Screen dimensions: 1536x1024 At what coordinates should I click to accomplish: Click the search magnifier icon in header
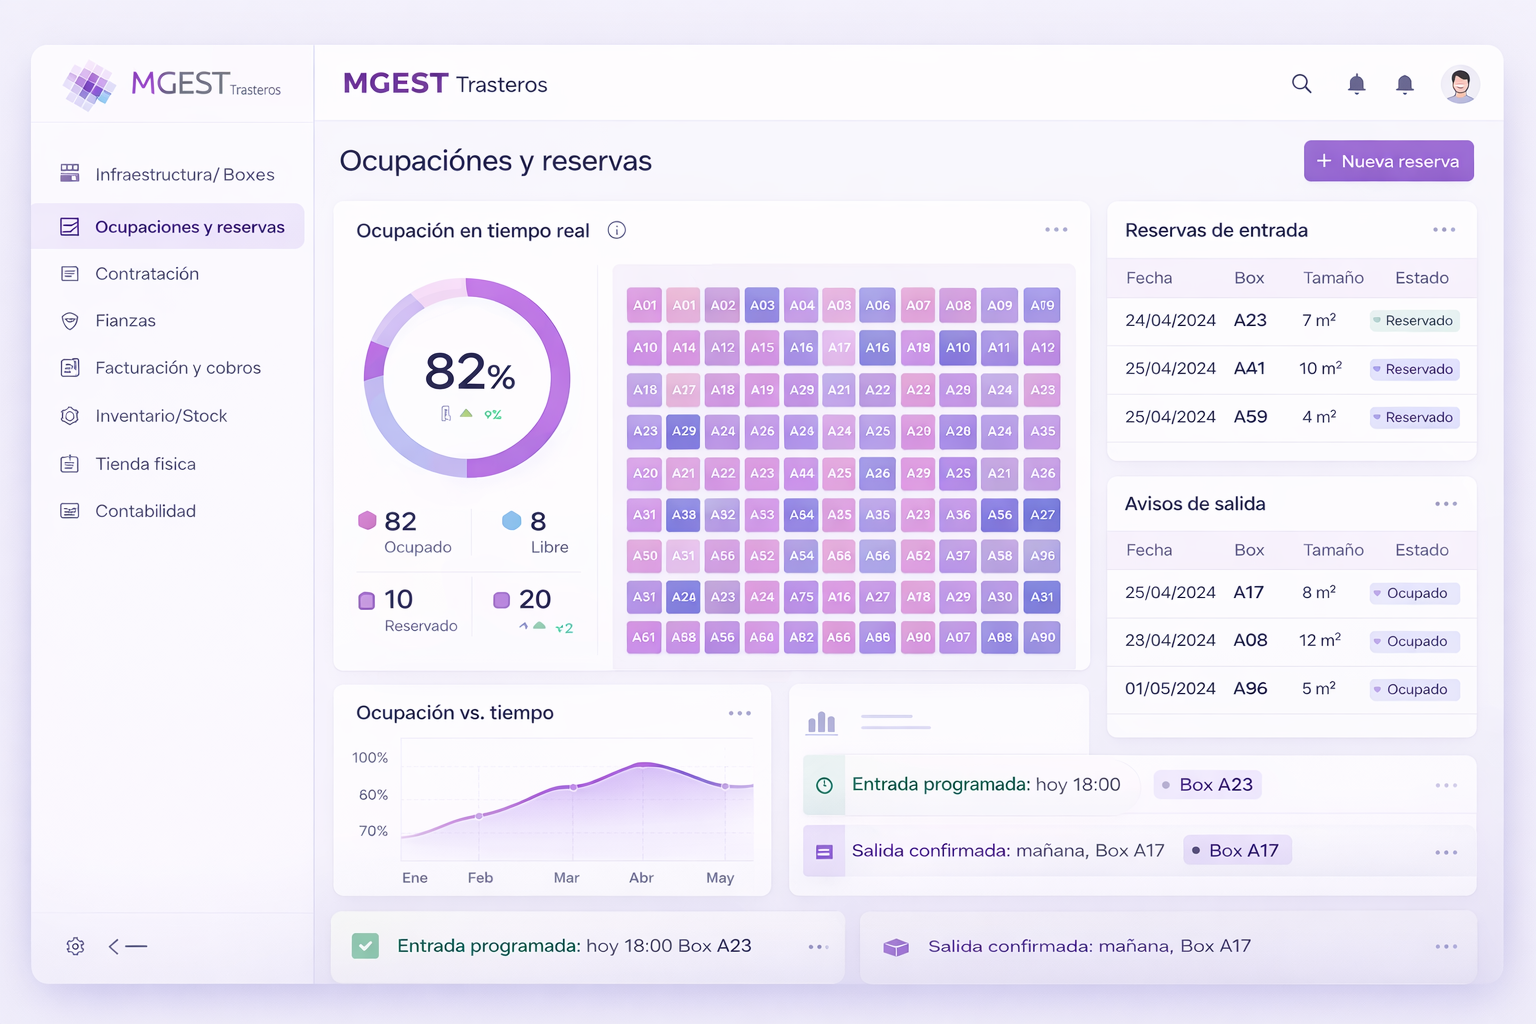tap(1301, 84)
